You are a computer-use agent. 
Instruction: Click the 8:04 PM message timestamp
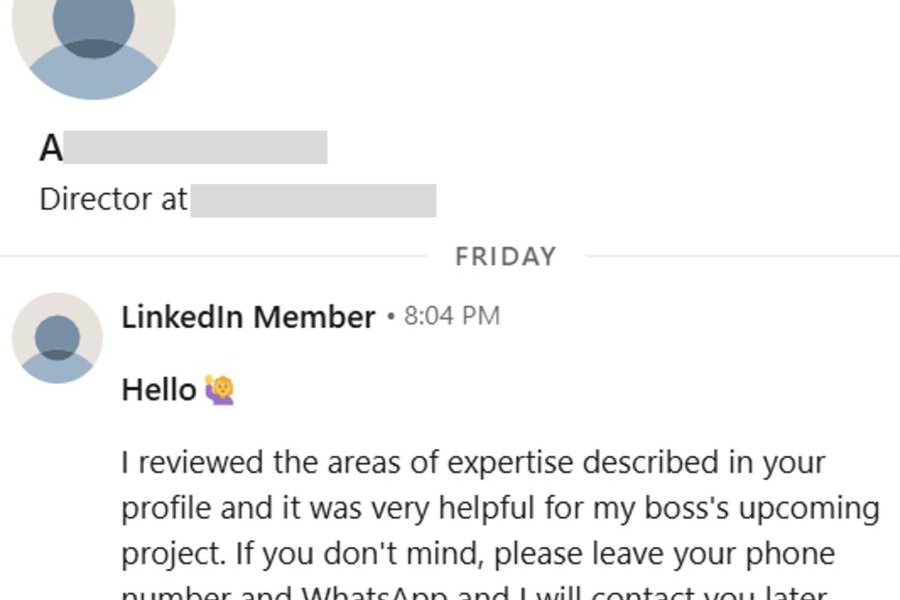[451, 316]
